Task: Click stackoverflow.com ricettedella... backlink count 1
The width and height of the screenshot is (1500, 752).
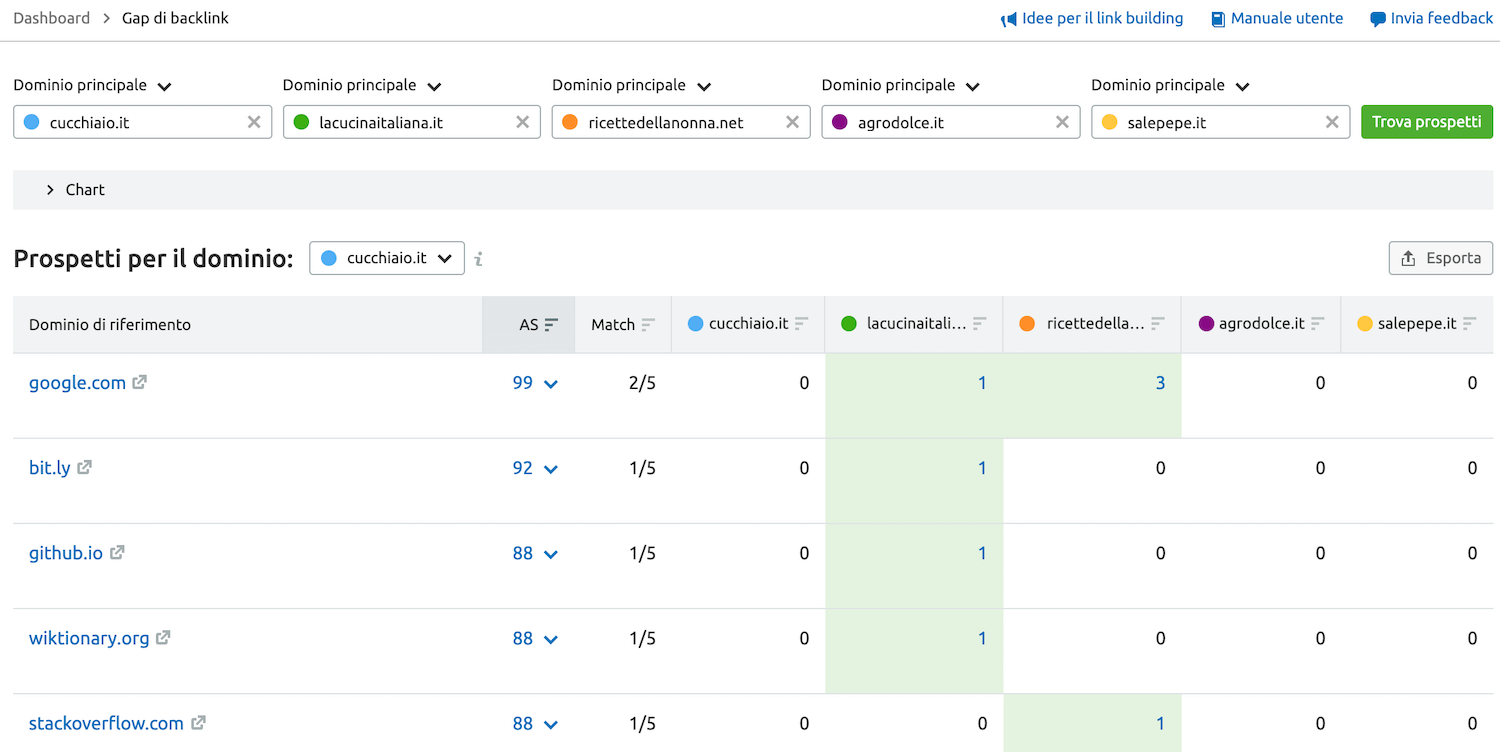Action: [1160, 723]
